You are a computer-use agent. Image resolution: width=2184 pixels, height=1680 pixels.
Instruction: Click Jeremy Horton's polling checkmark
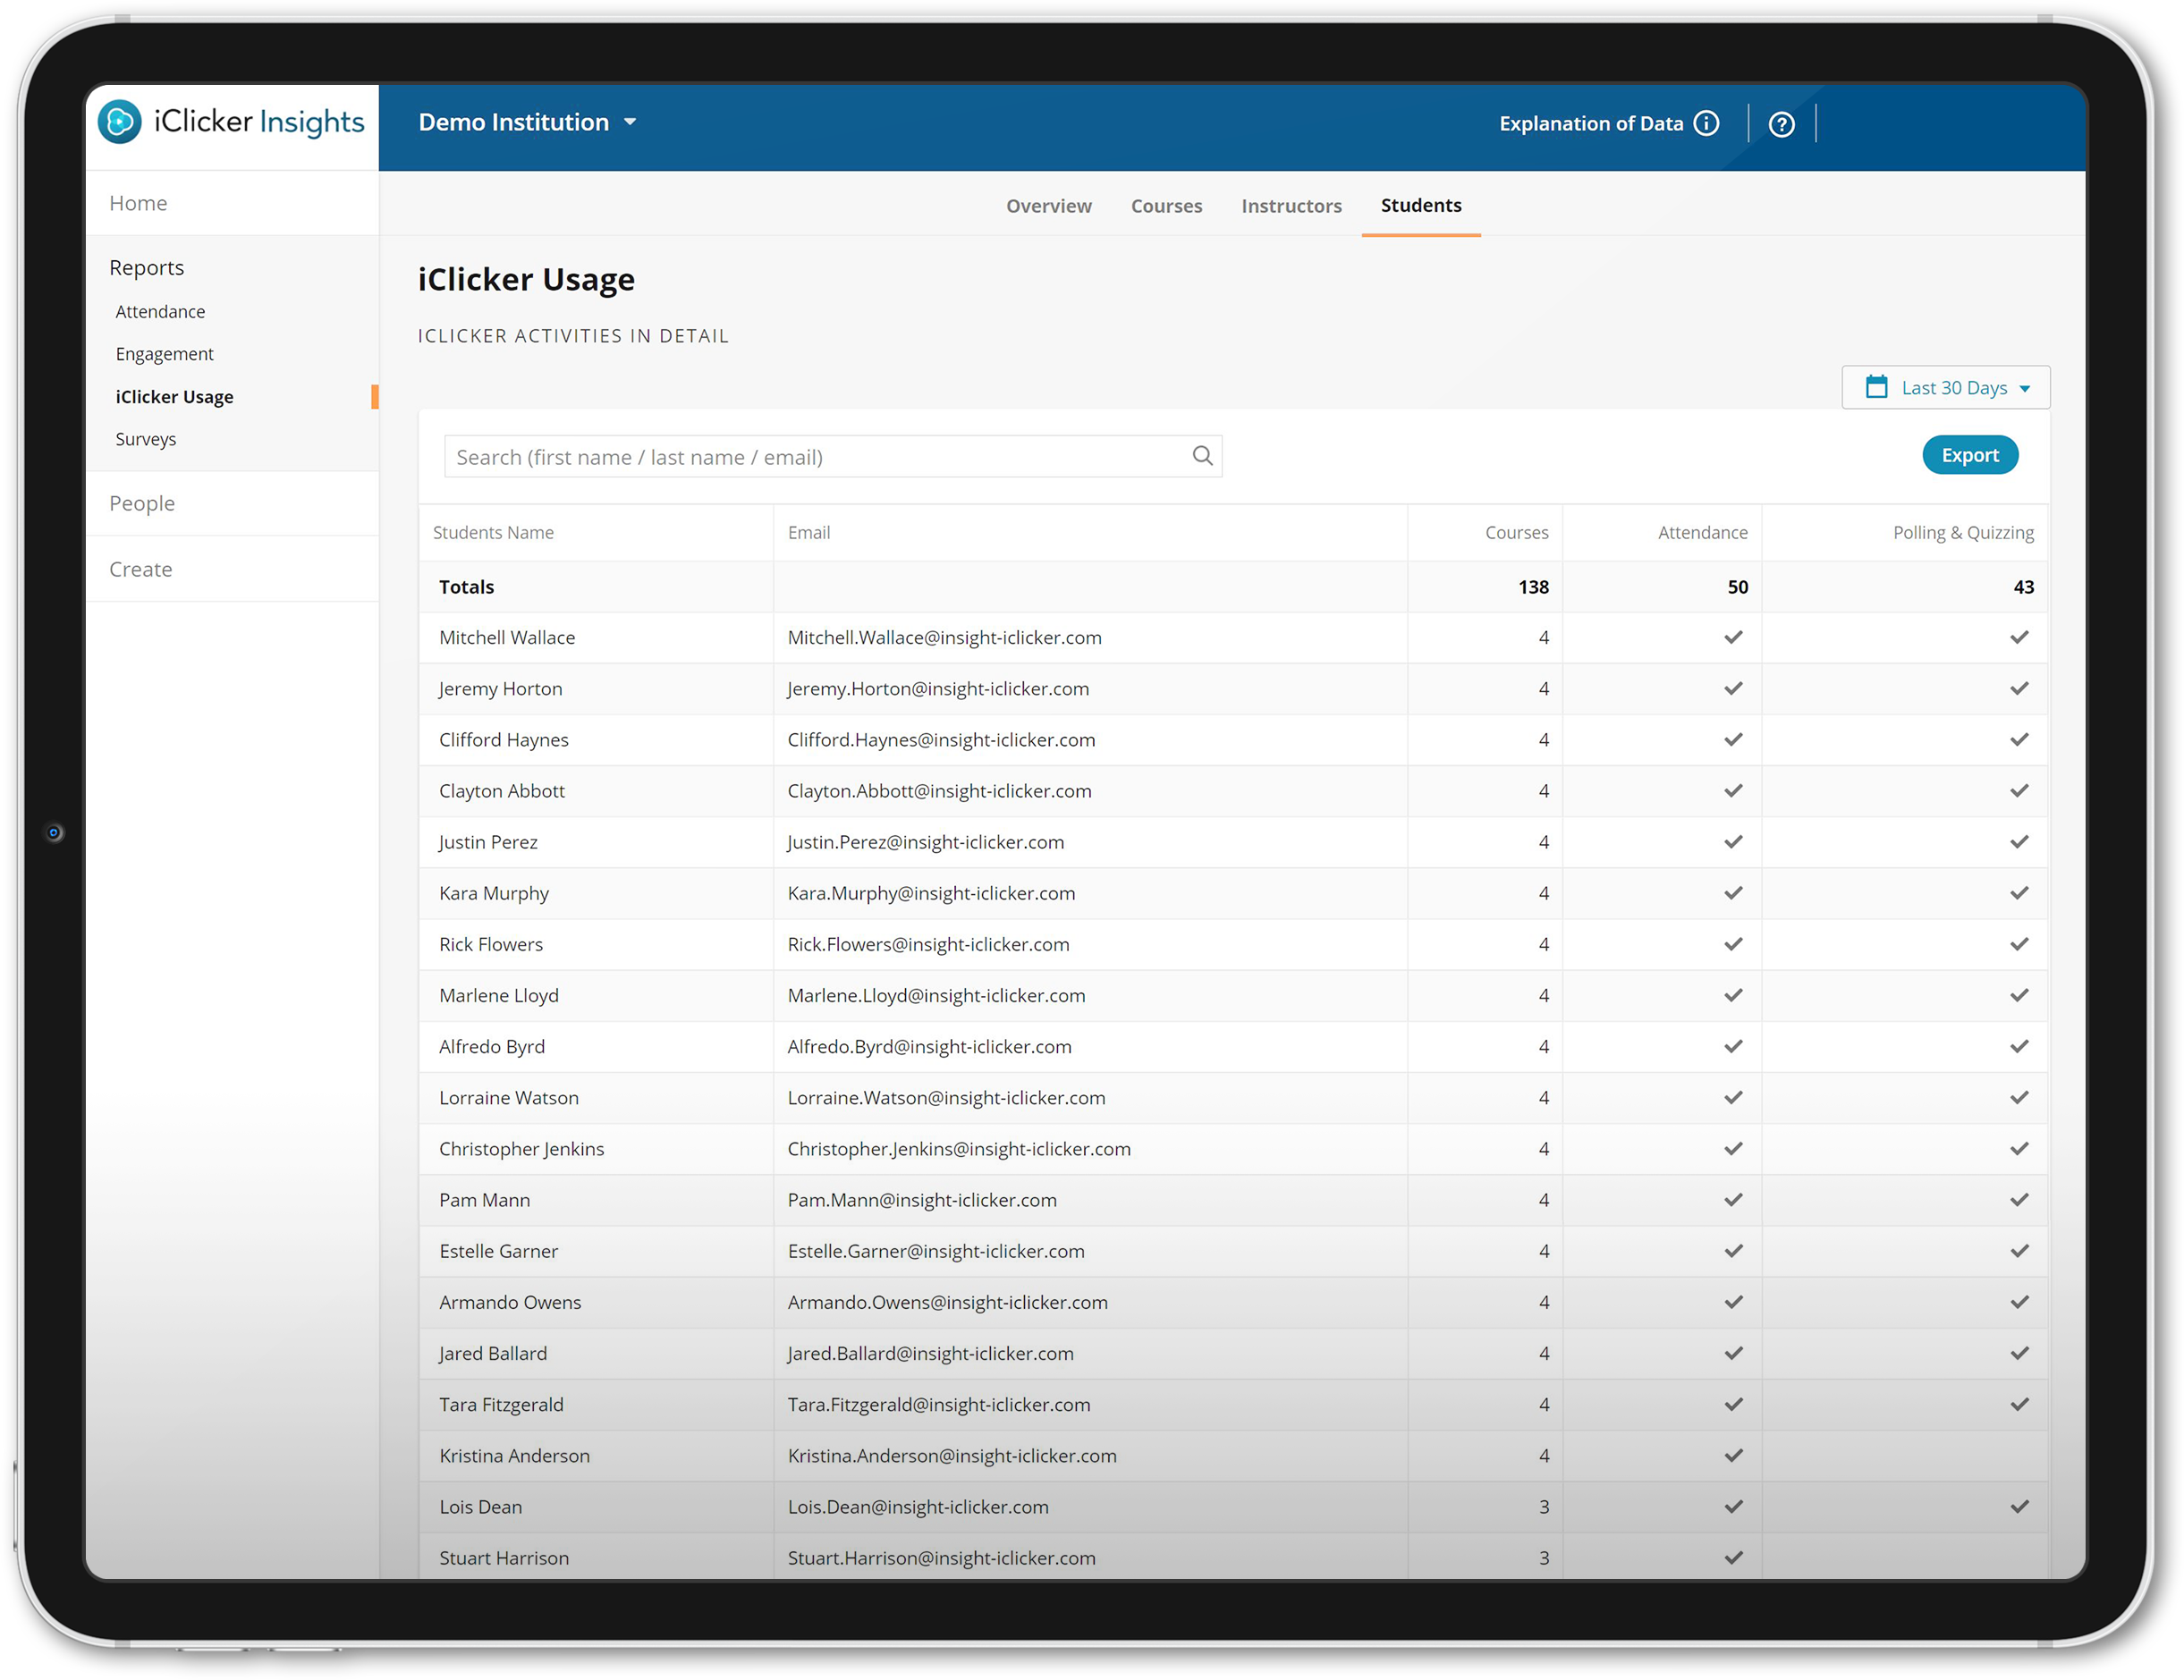2020,688
